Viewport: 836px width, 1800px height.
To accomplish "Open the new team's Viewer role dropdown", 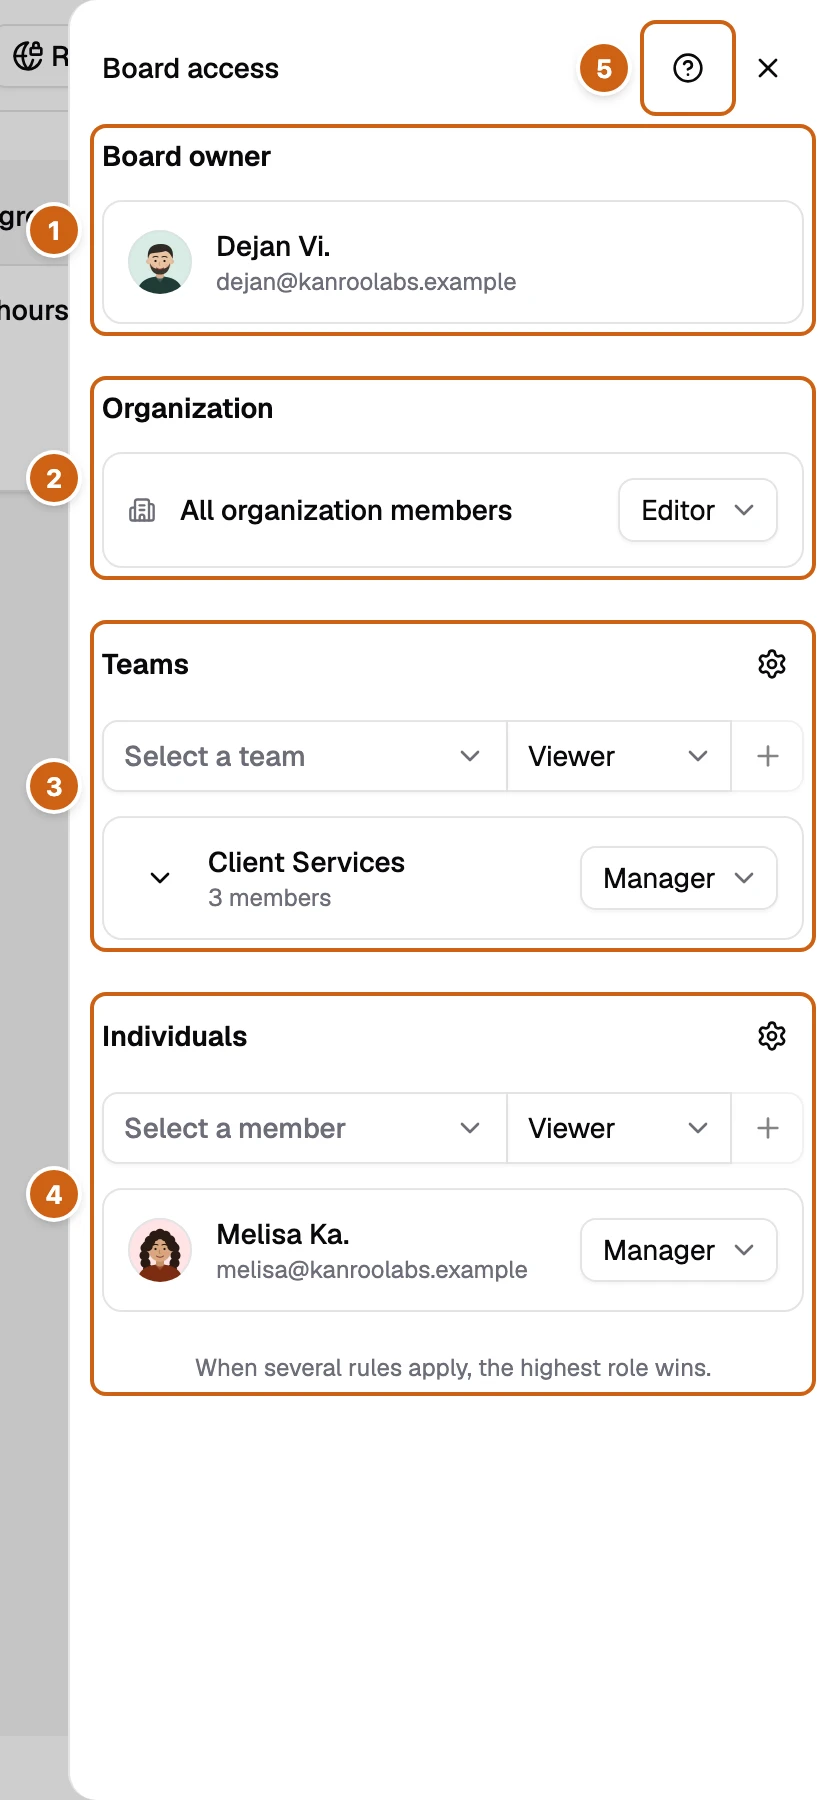I will click(619, 756).
